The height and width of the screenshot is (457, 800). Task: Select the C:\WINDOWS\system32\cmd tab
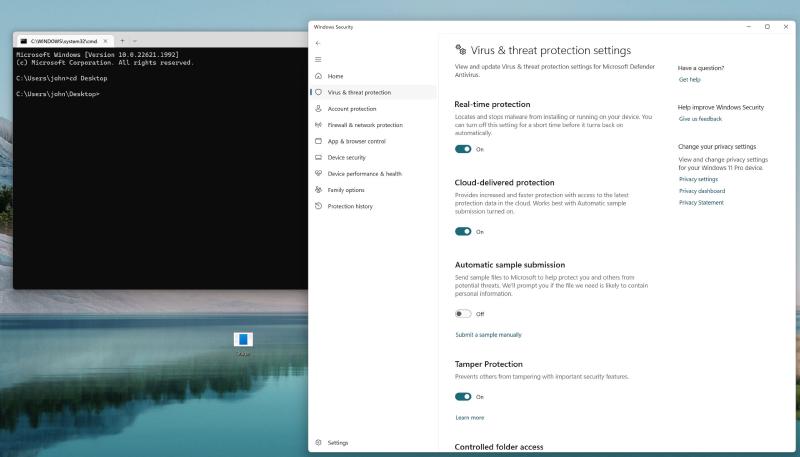[x=64, y=41]
